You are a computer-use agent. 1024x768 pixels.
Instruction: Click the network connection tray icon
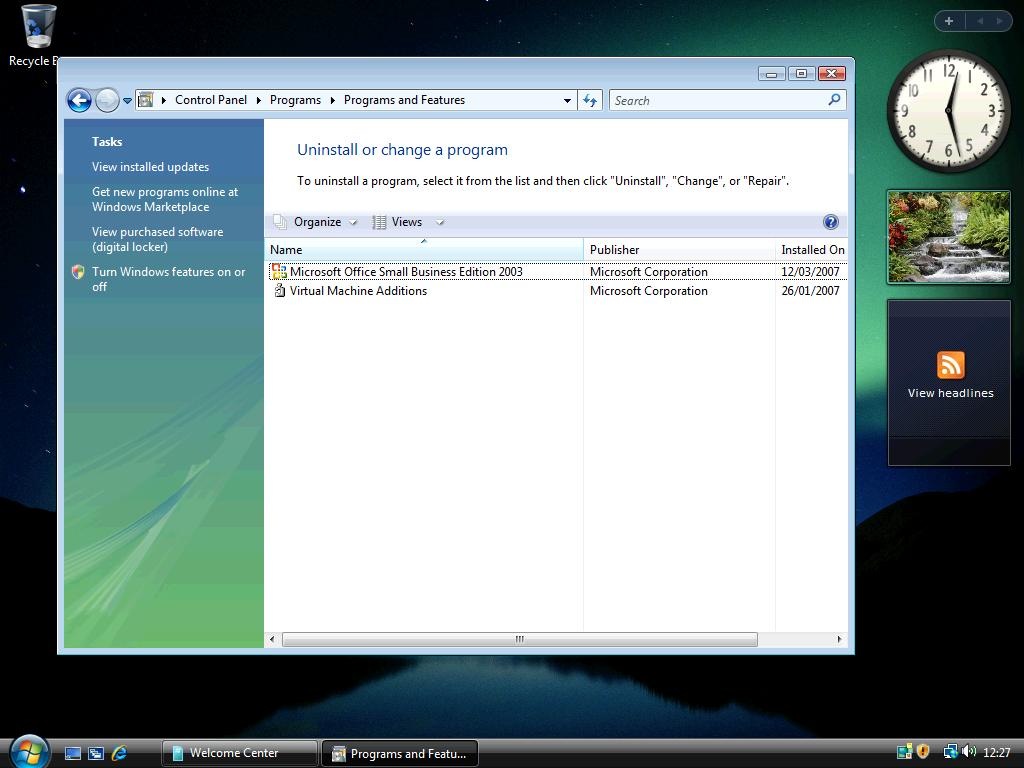pos(950,752)
